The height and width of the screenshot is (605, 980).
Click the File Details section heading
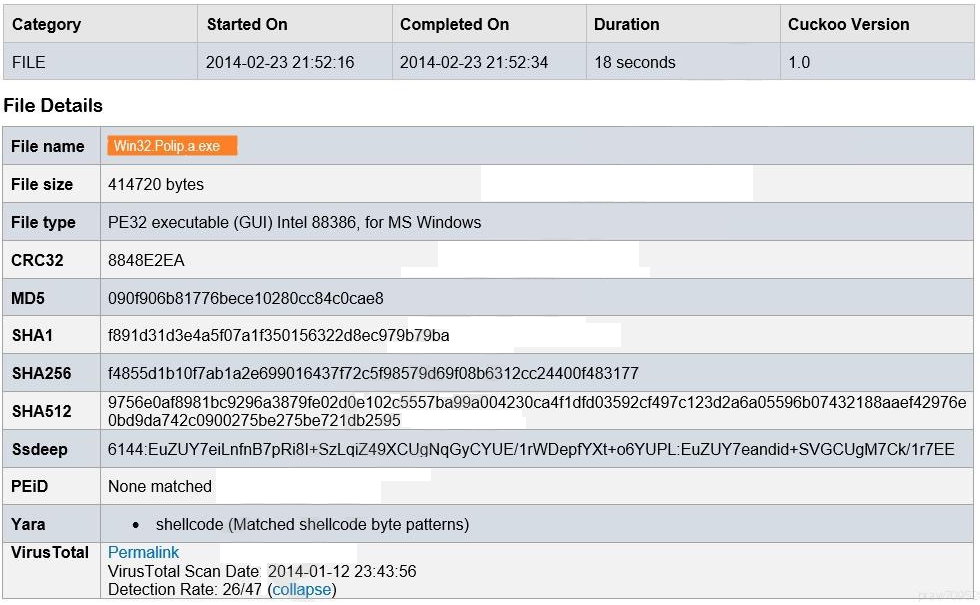pos(53,106)
